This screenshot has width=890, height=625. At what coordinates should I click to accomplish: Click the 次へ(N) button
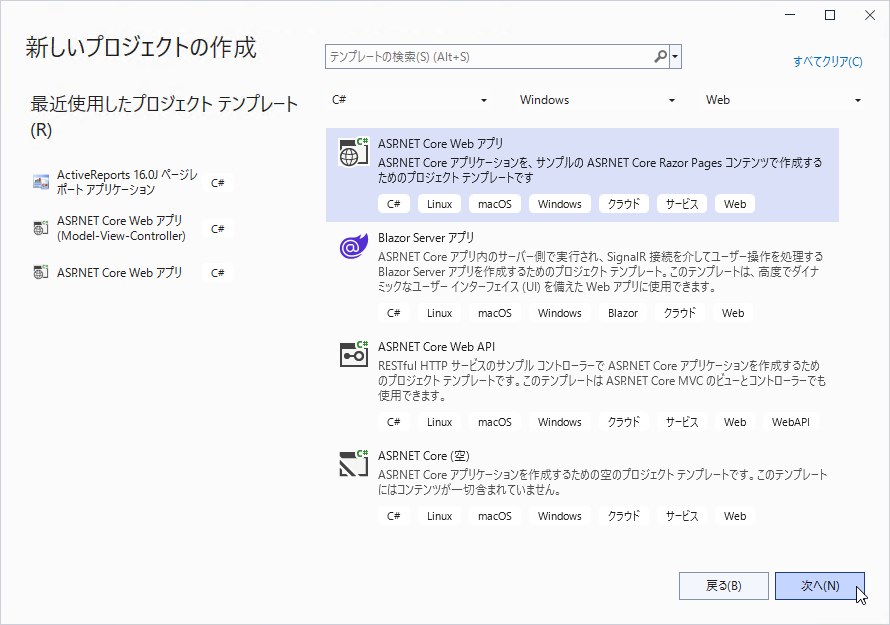(820, 586)
